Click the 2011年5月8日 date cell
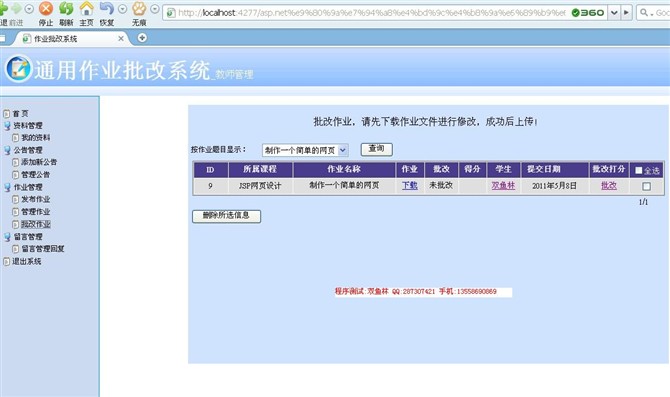Image resolution: width=670 pixels, height=397 pixels. click(555, 186)
